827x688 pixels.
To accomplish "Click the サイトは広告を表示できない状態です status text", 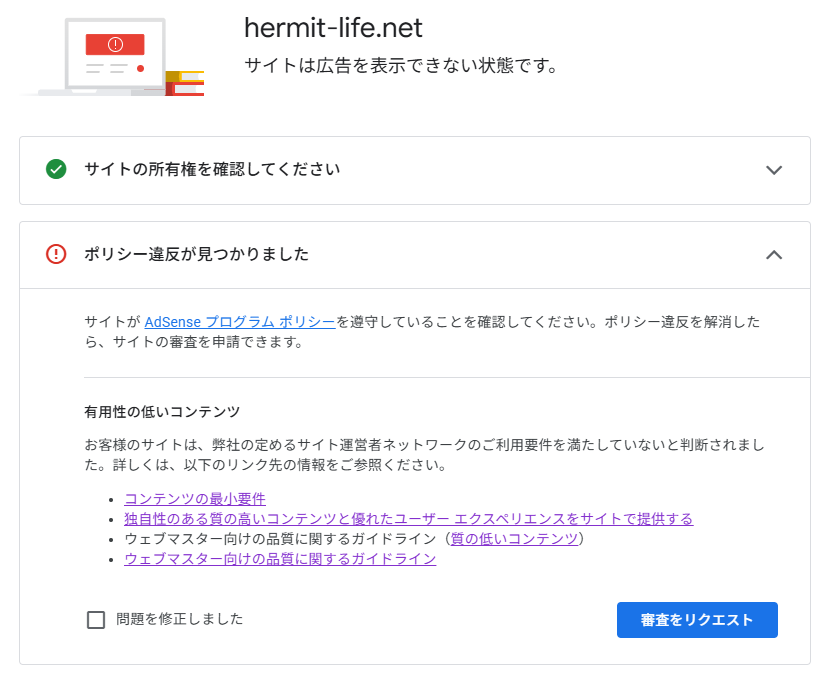I will pyautogui.click(x=400, y=66).
